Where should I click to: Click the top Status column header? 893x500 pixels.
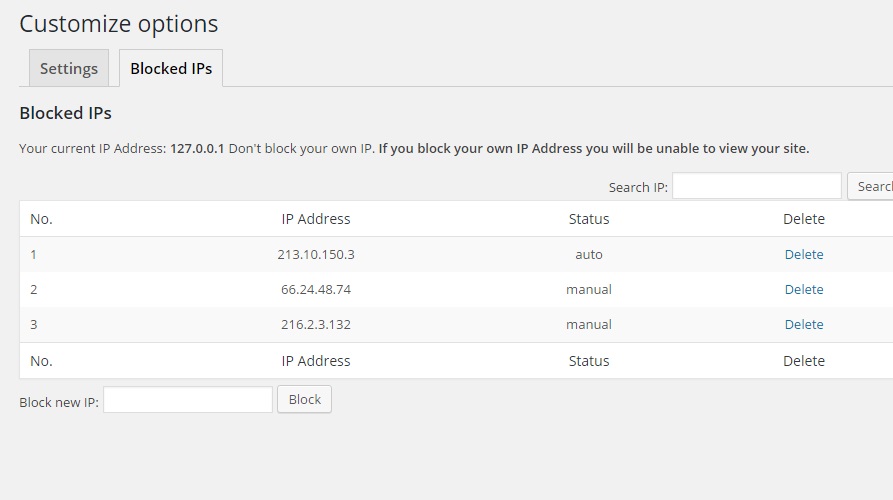click(x=588, y=219)
